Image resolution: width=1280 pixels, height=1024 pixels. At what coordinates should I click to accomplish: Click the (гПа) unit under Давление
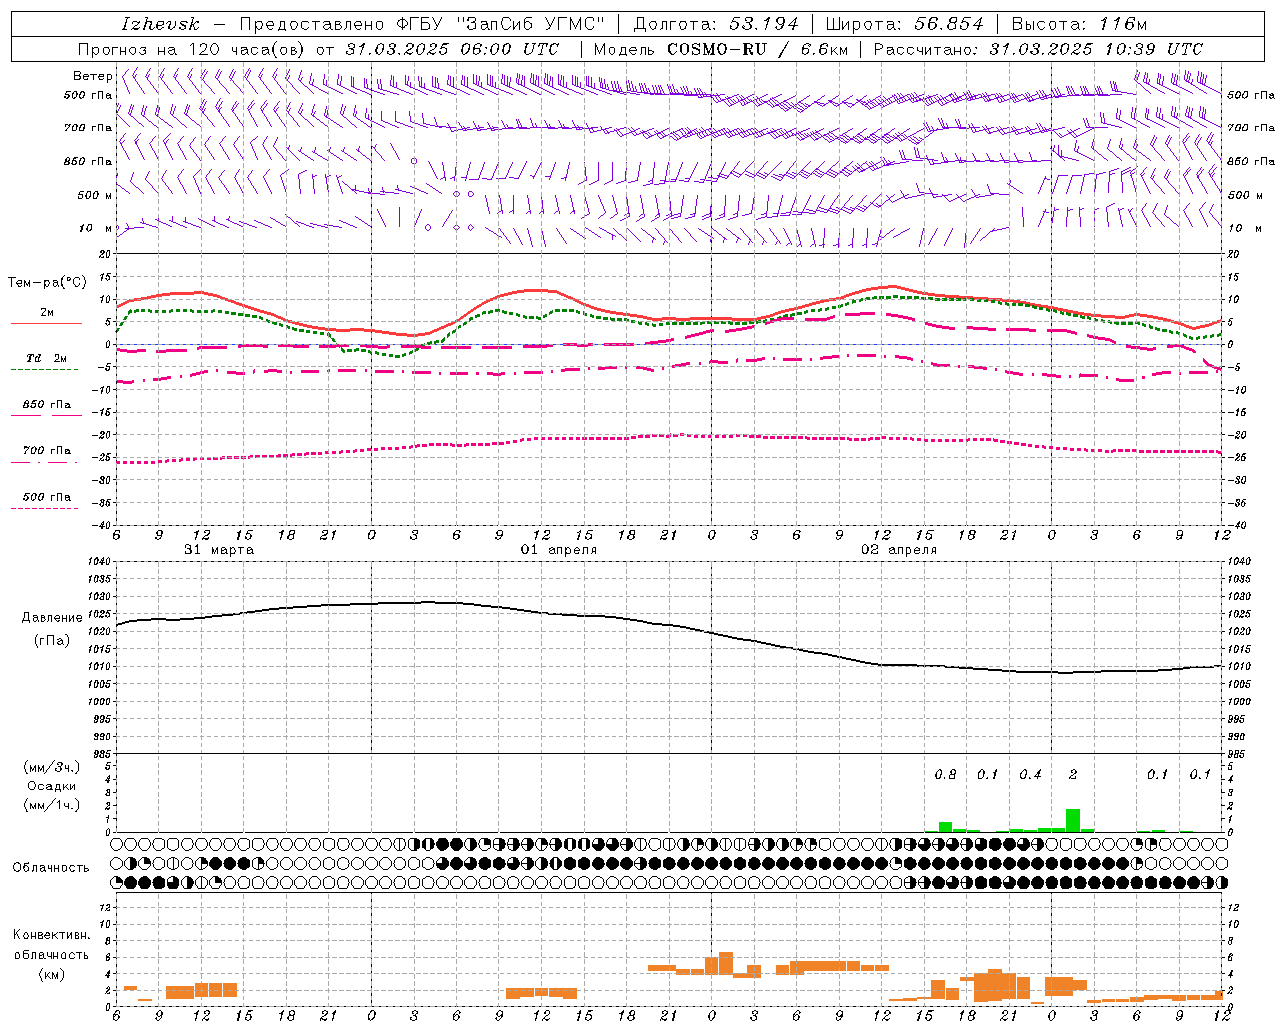[52, 641]
